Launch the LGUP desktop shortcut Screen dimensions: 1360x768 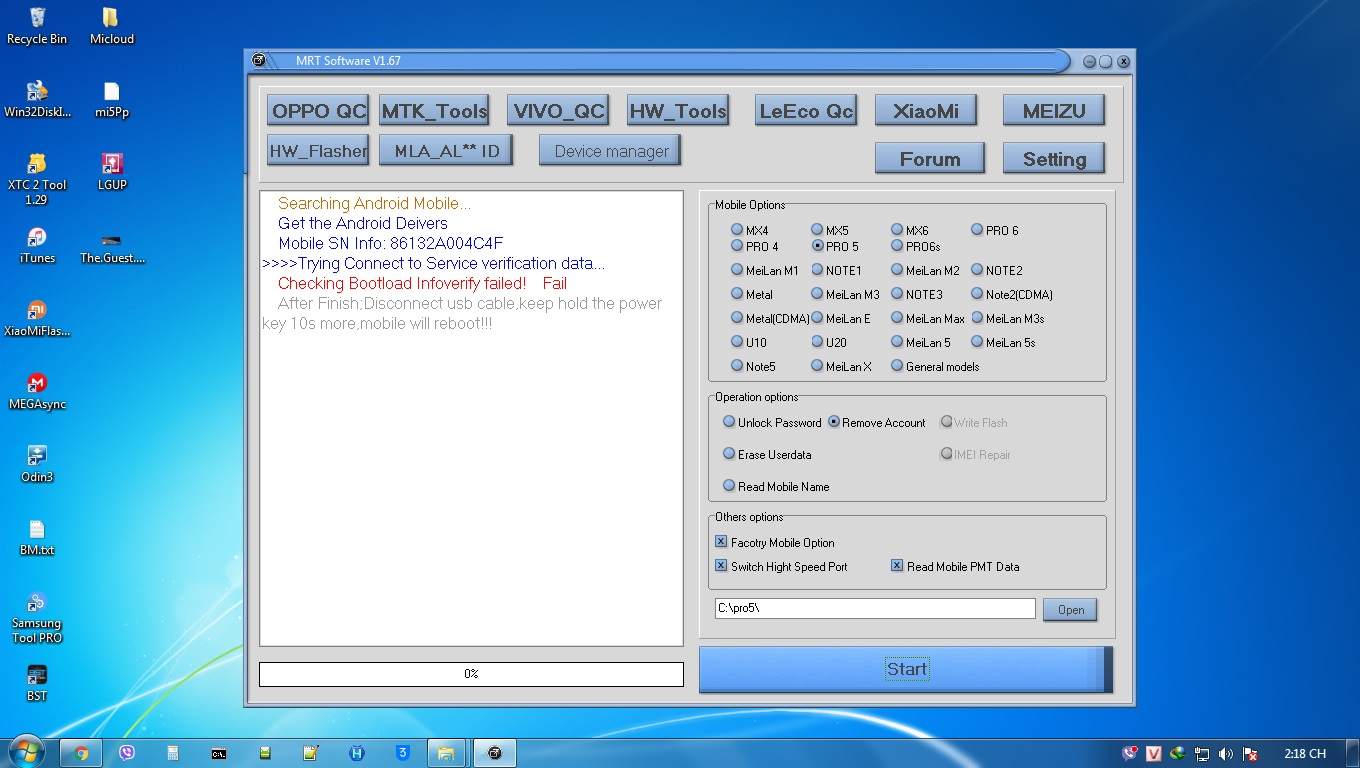(x=112, y=172)
